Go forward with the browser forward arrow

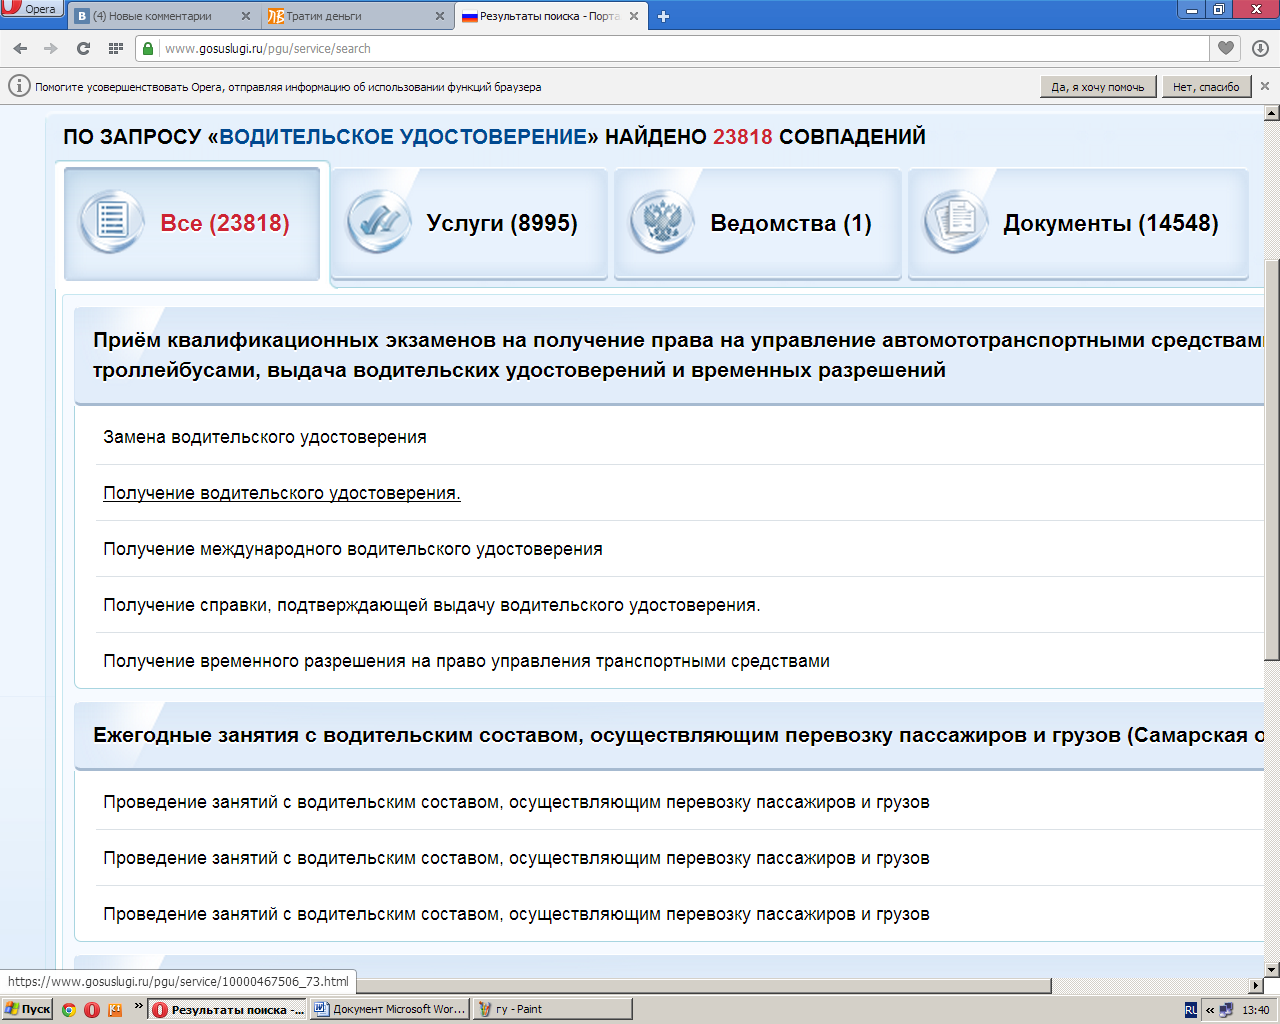coord(51,48)
